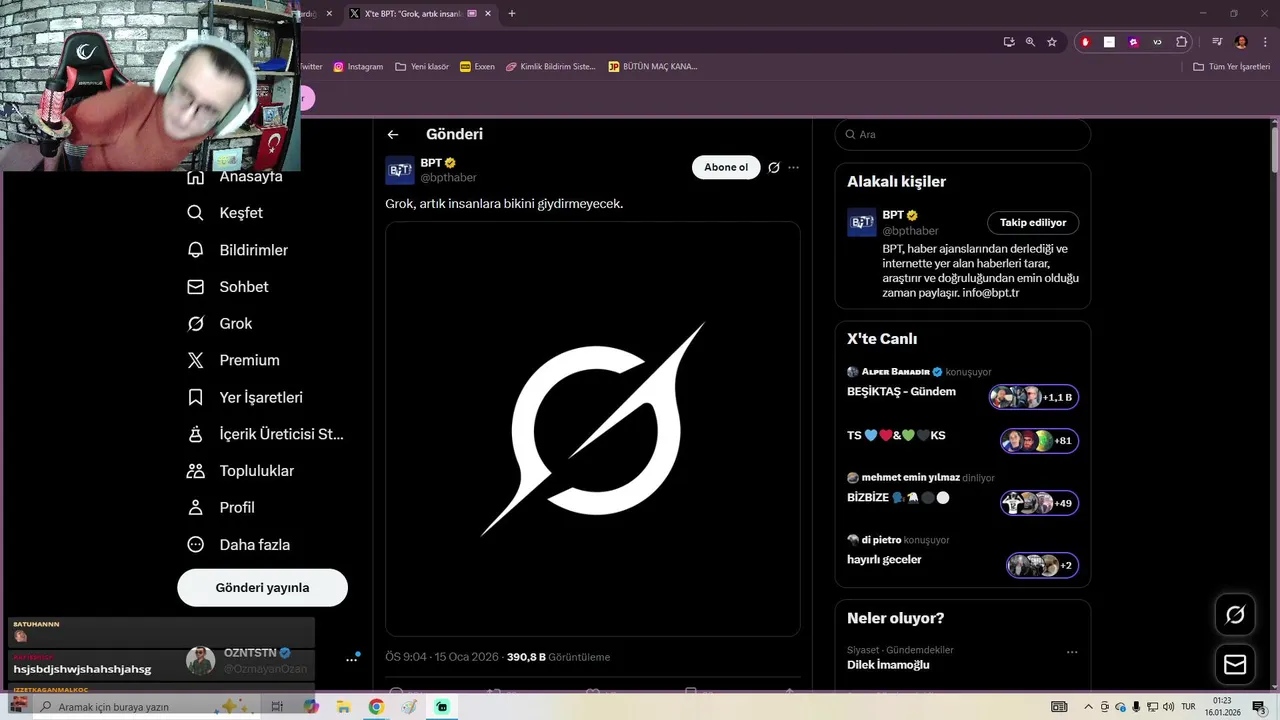Toggle bookmark star for this page

pyautogui.click(x=1052, y=42)
